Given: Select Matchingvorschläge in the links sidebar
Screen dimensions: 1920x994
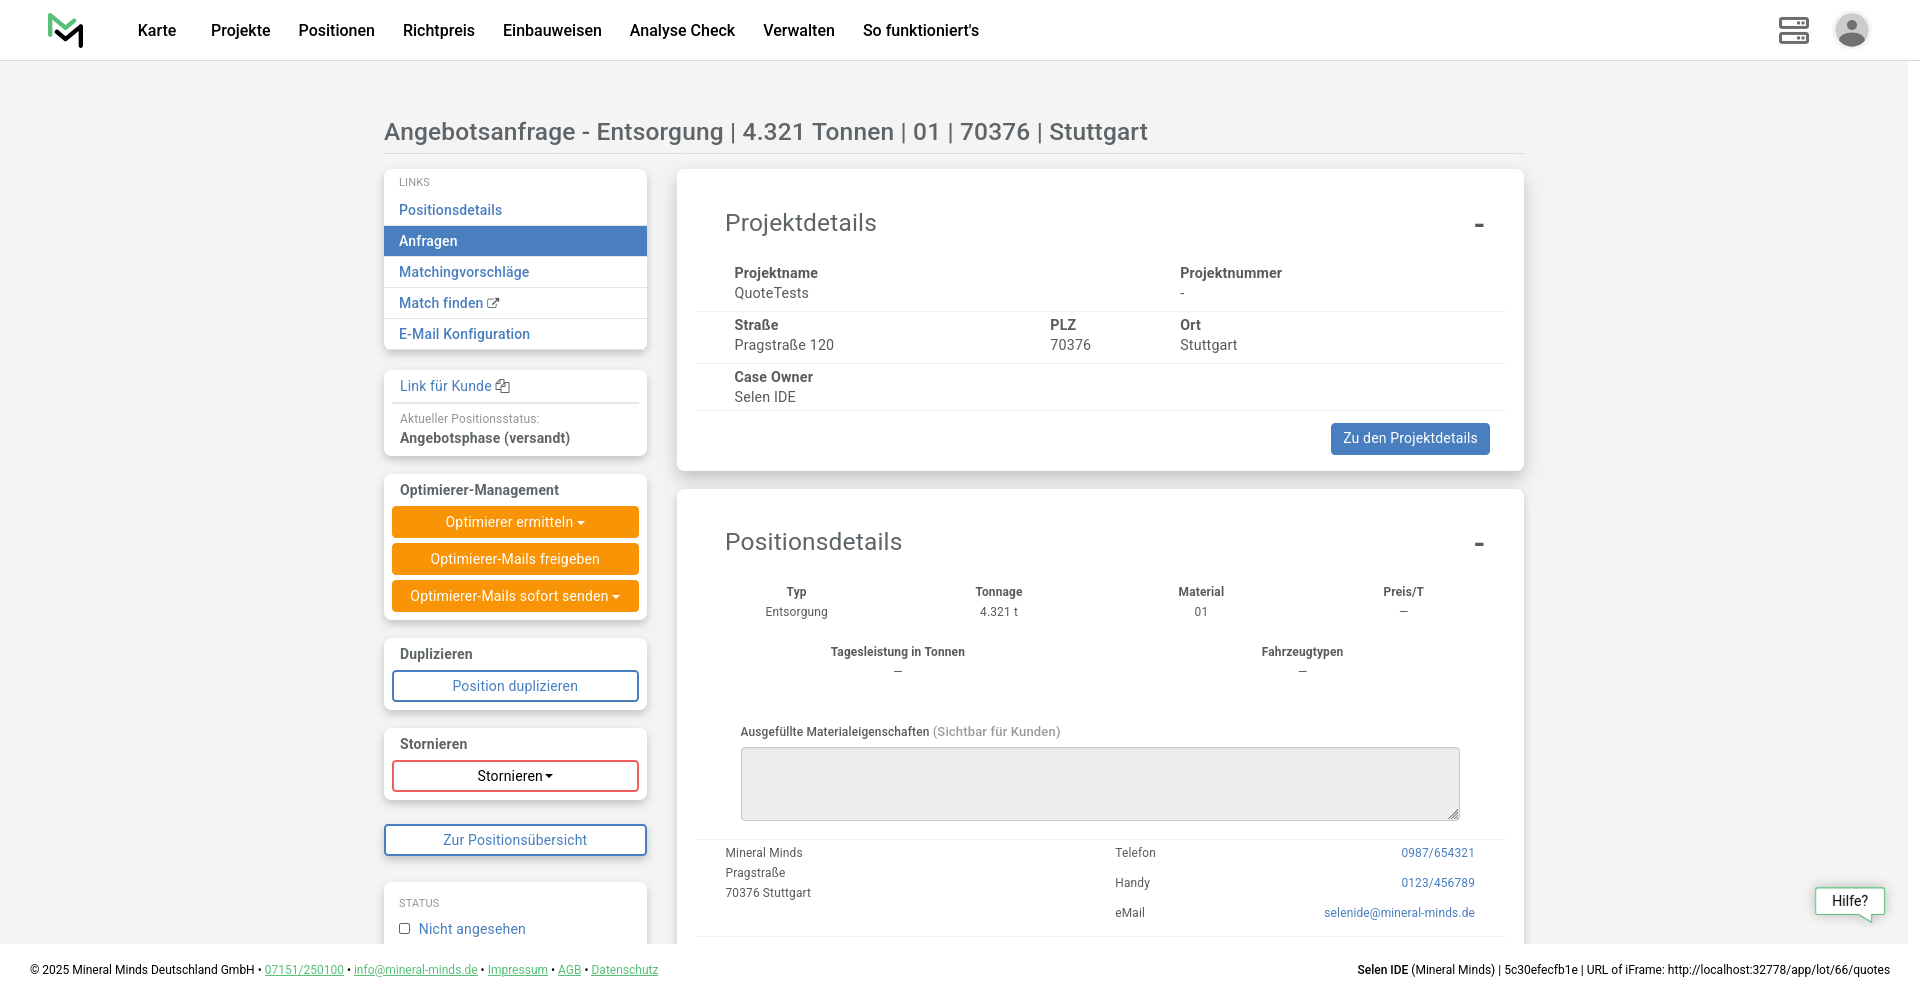Looking at the screenshot, I should tap(464, 272).
